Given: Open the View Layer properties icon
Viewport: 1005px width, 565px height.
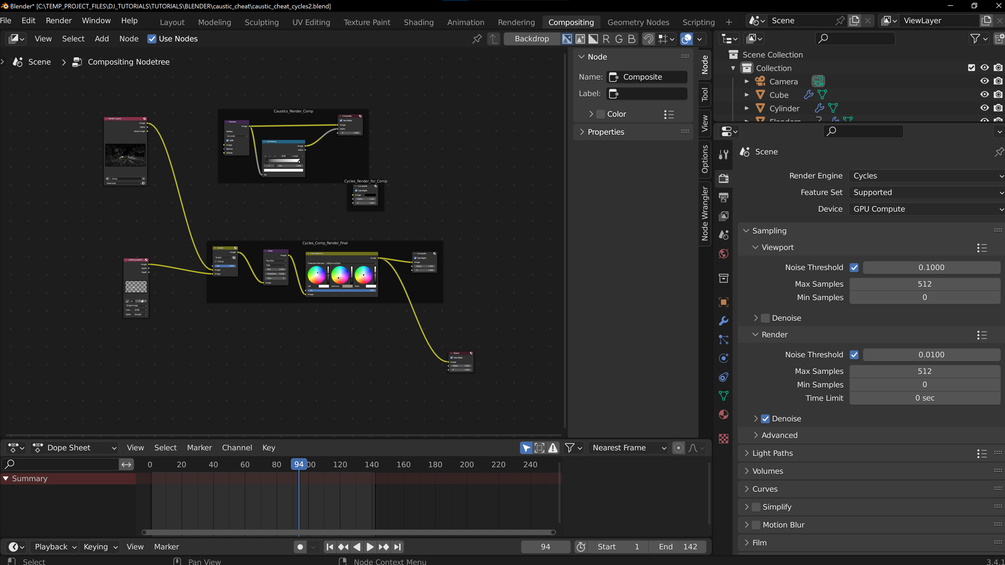Looking at the screenshot, I should tap(724, 216).
